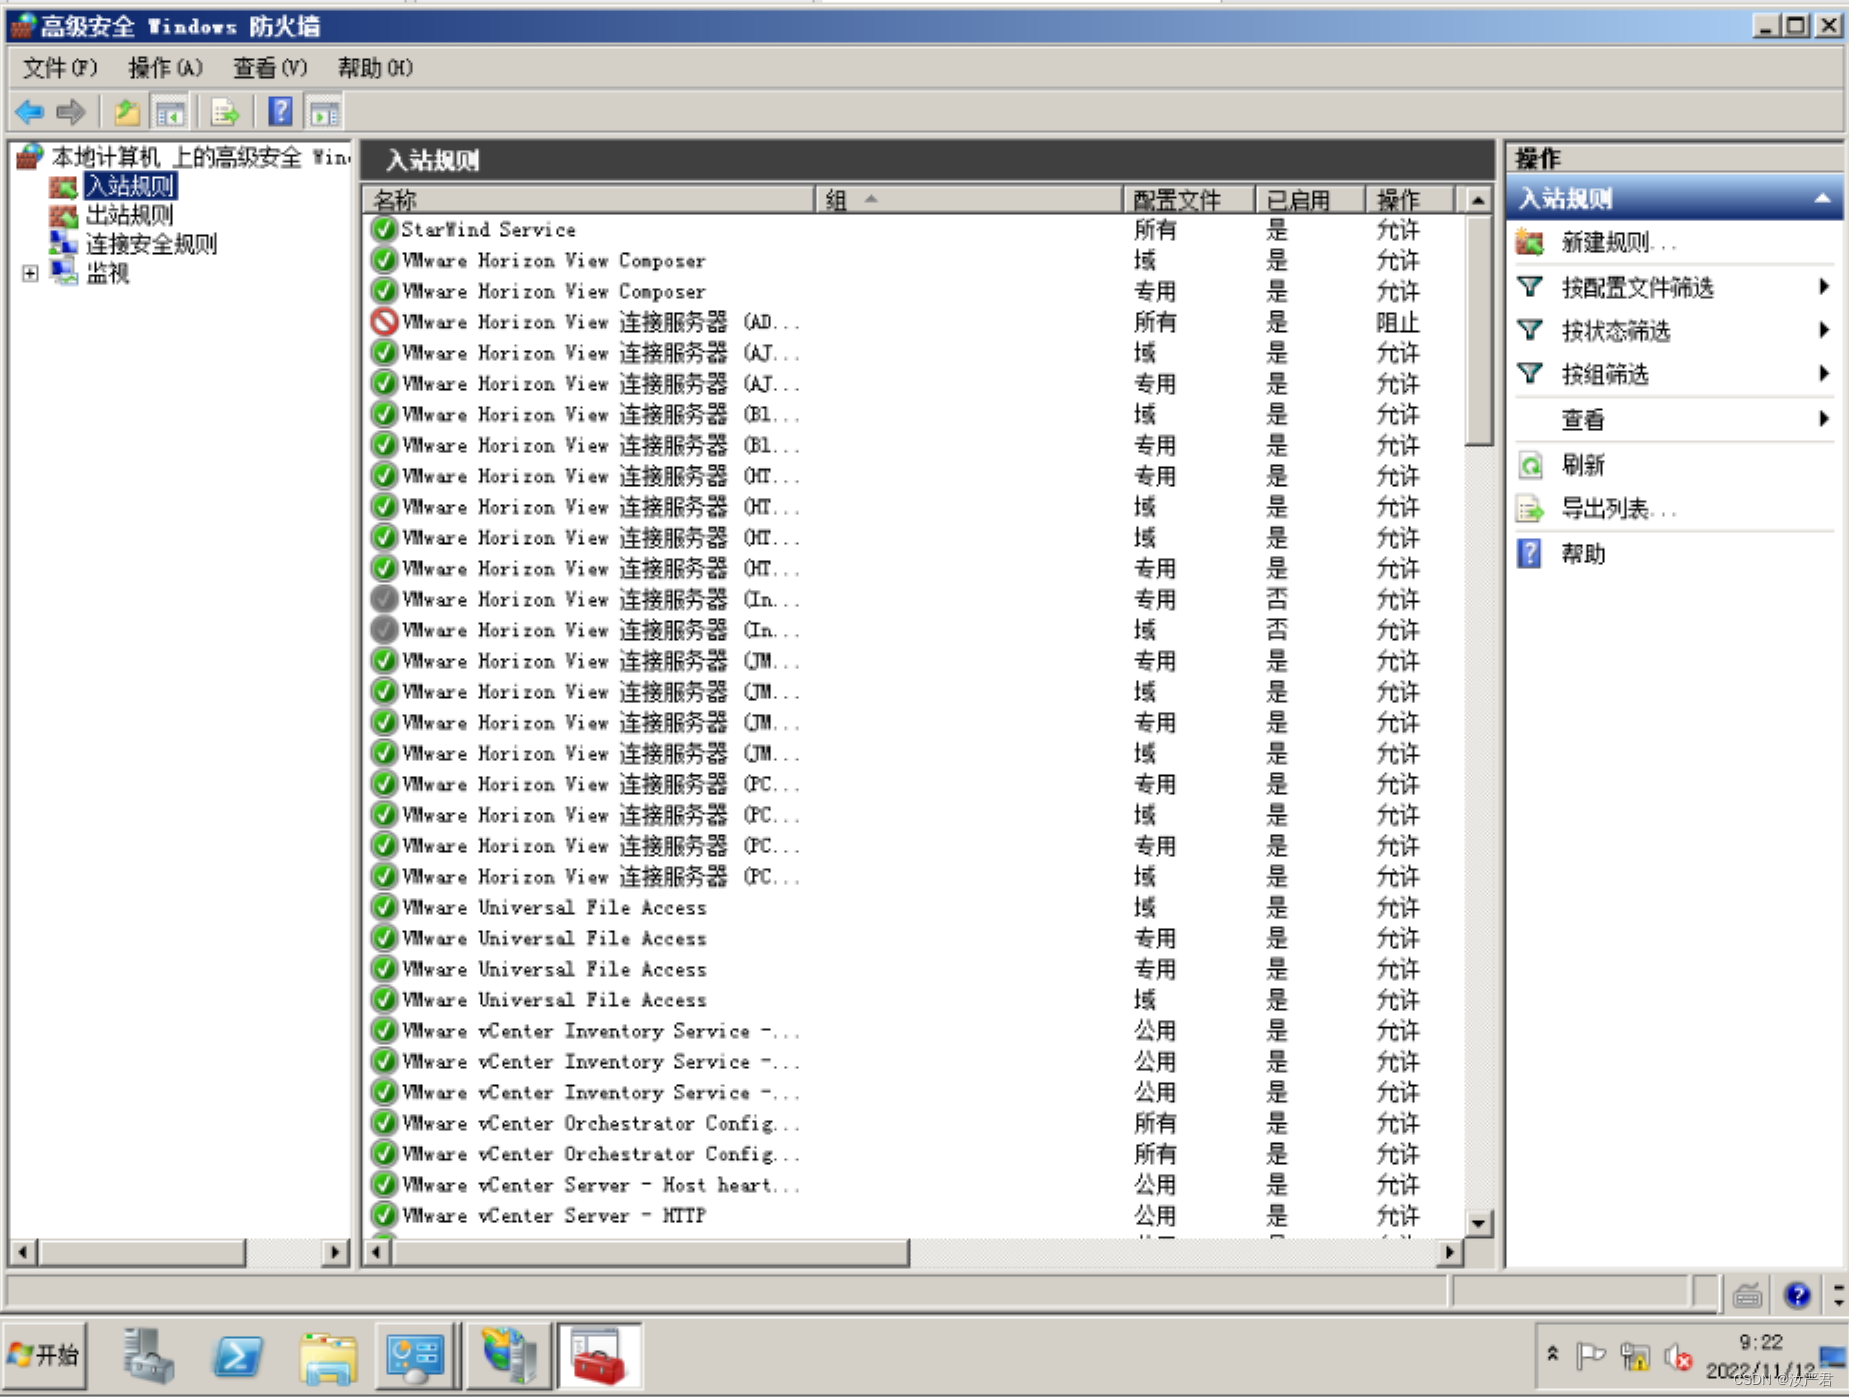Click the Back arrow toolbar icon
This screenshot has height=1397, width=1849.
[30, 111]
